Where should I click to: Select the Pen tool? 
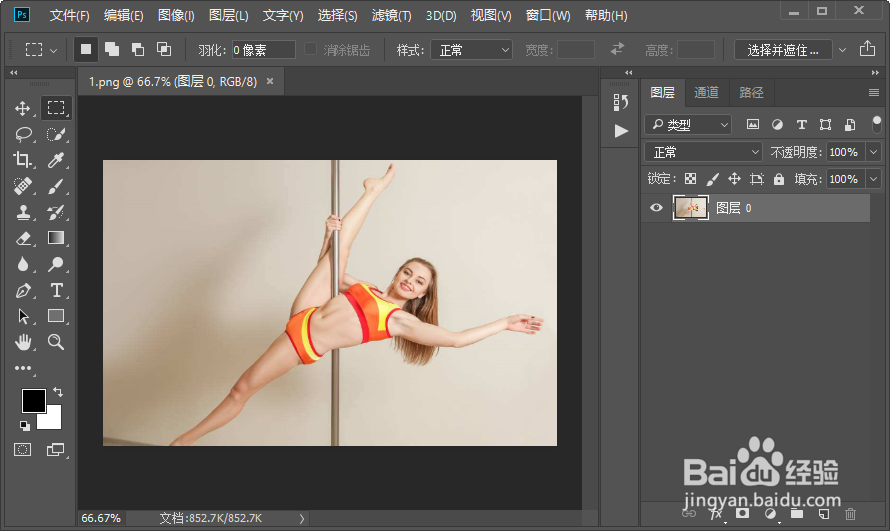(x=23, y=291)
